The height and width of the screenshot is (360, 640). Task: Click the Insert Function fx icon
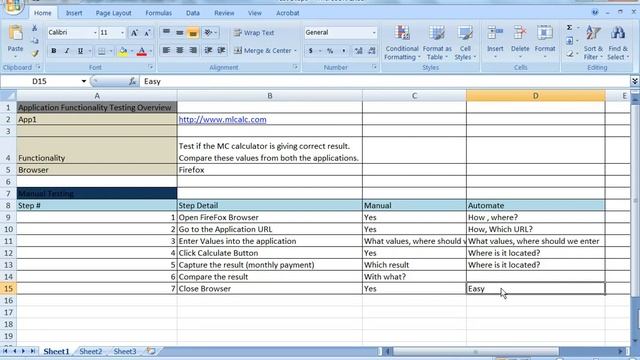click(132, 81)
